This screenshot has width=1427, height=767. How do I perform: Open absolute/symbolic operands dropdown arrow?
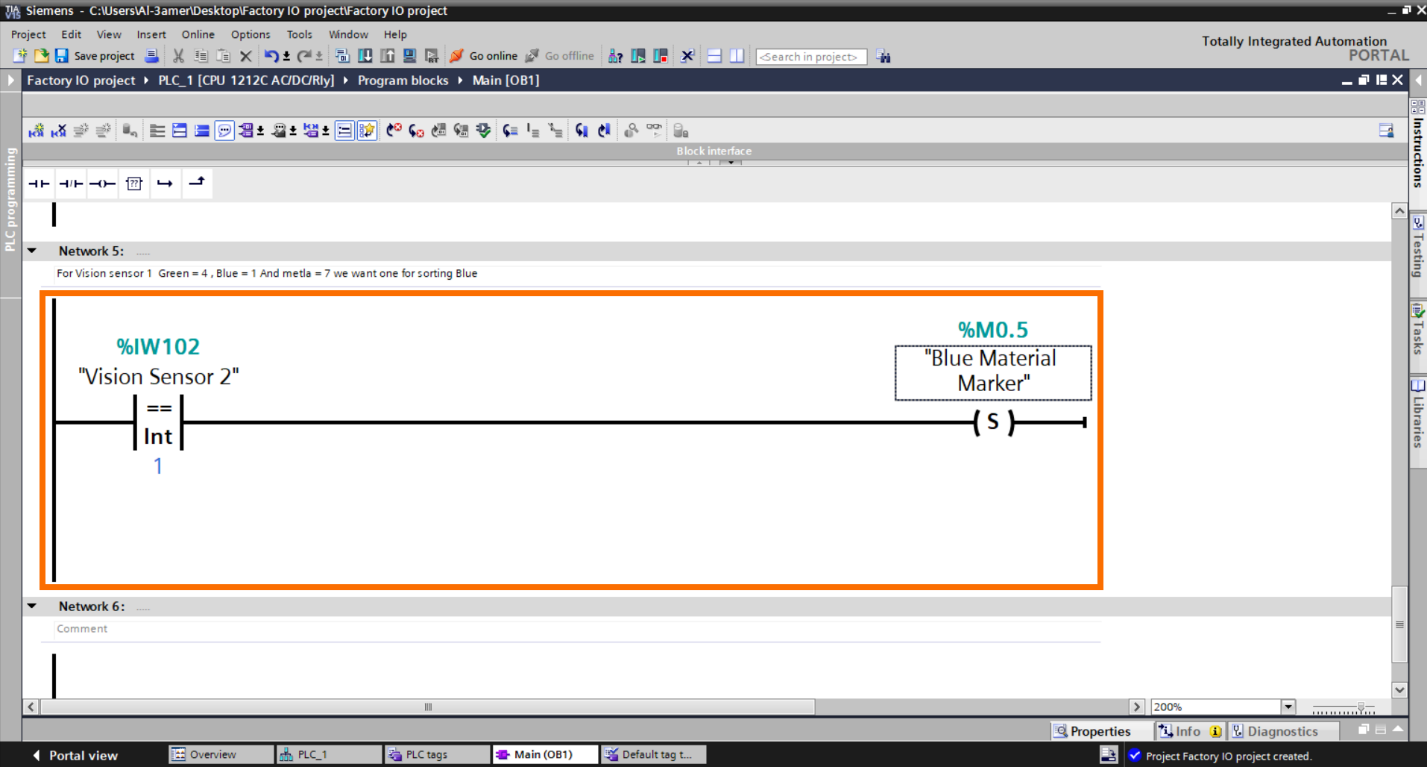click(260, 131)
